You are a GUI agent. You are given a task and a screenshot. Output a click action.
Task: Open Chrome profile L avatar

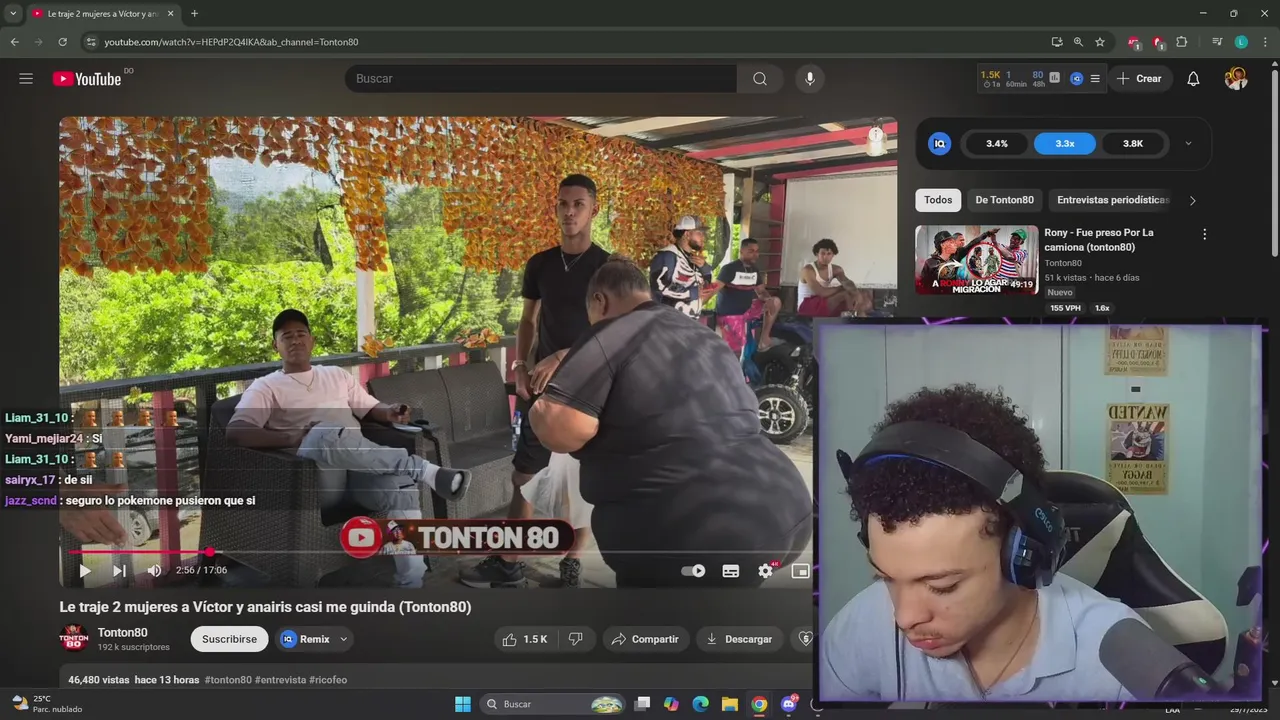[1241, 42]
